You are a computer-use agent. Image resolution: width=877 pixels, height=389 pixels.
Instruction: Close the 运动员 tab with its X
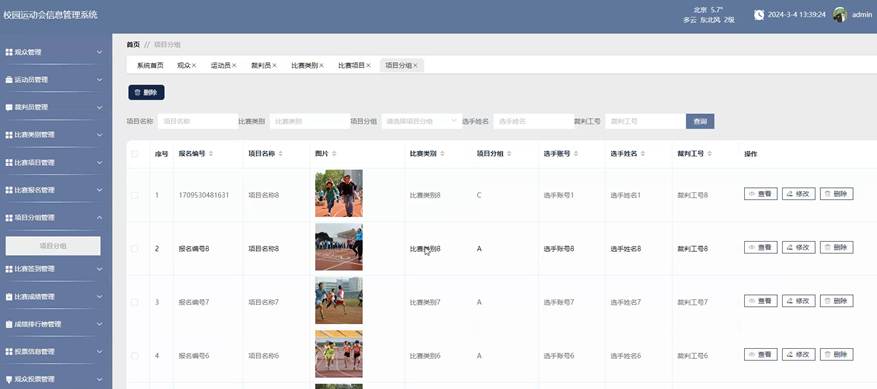pyautogui.click(x=234, y=65)
